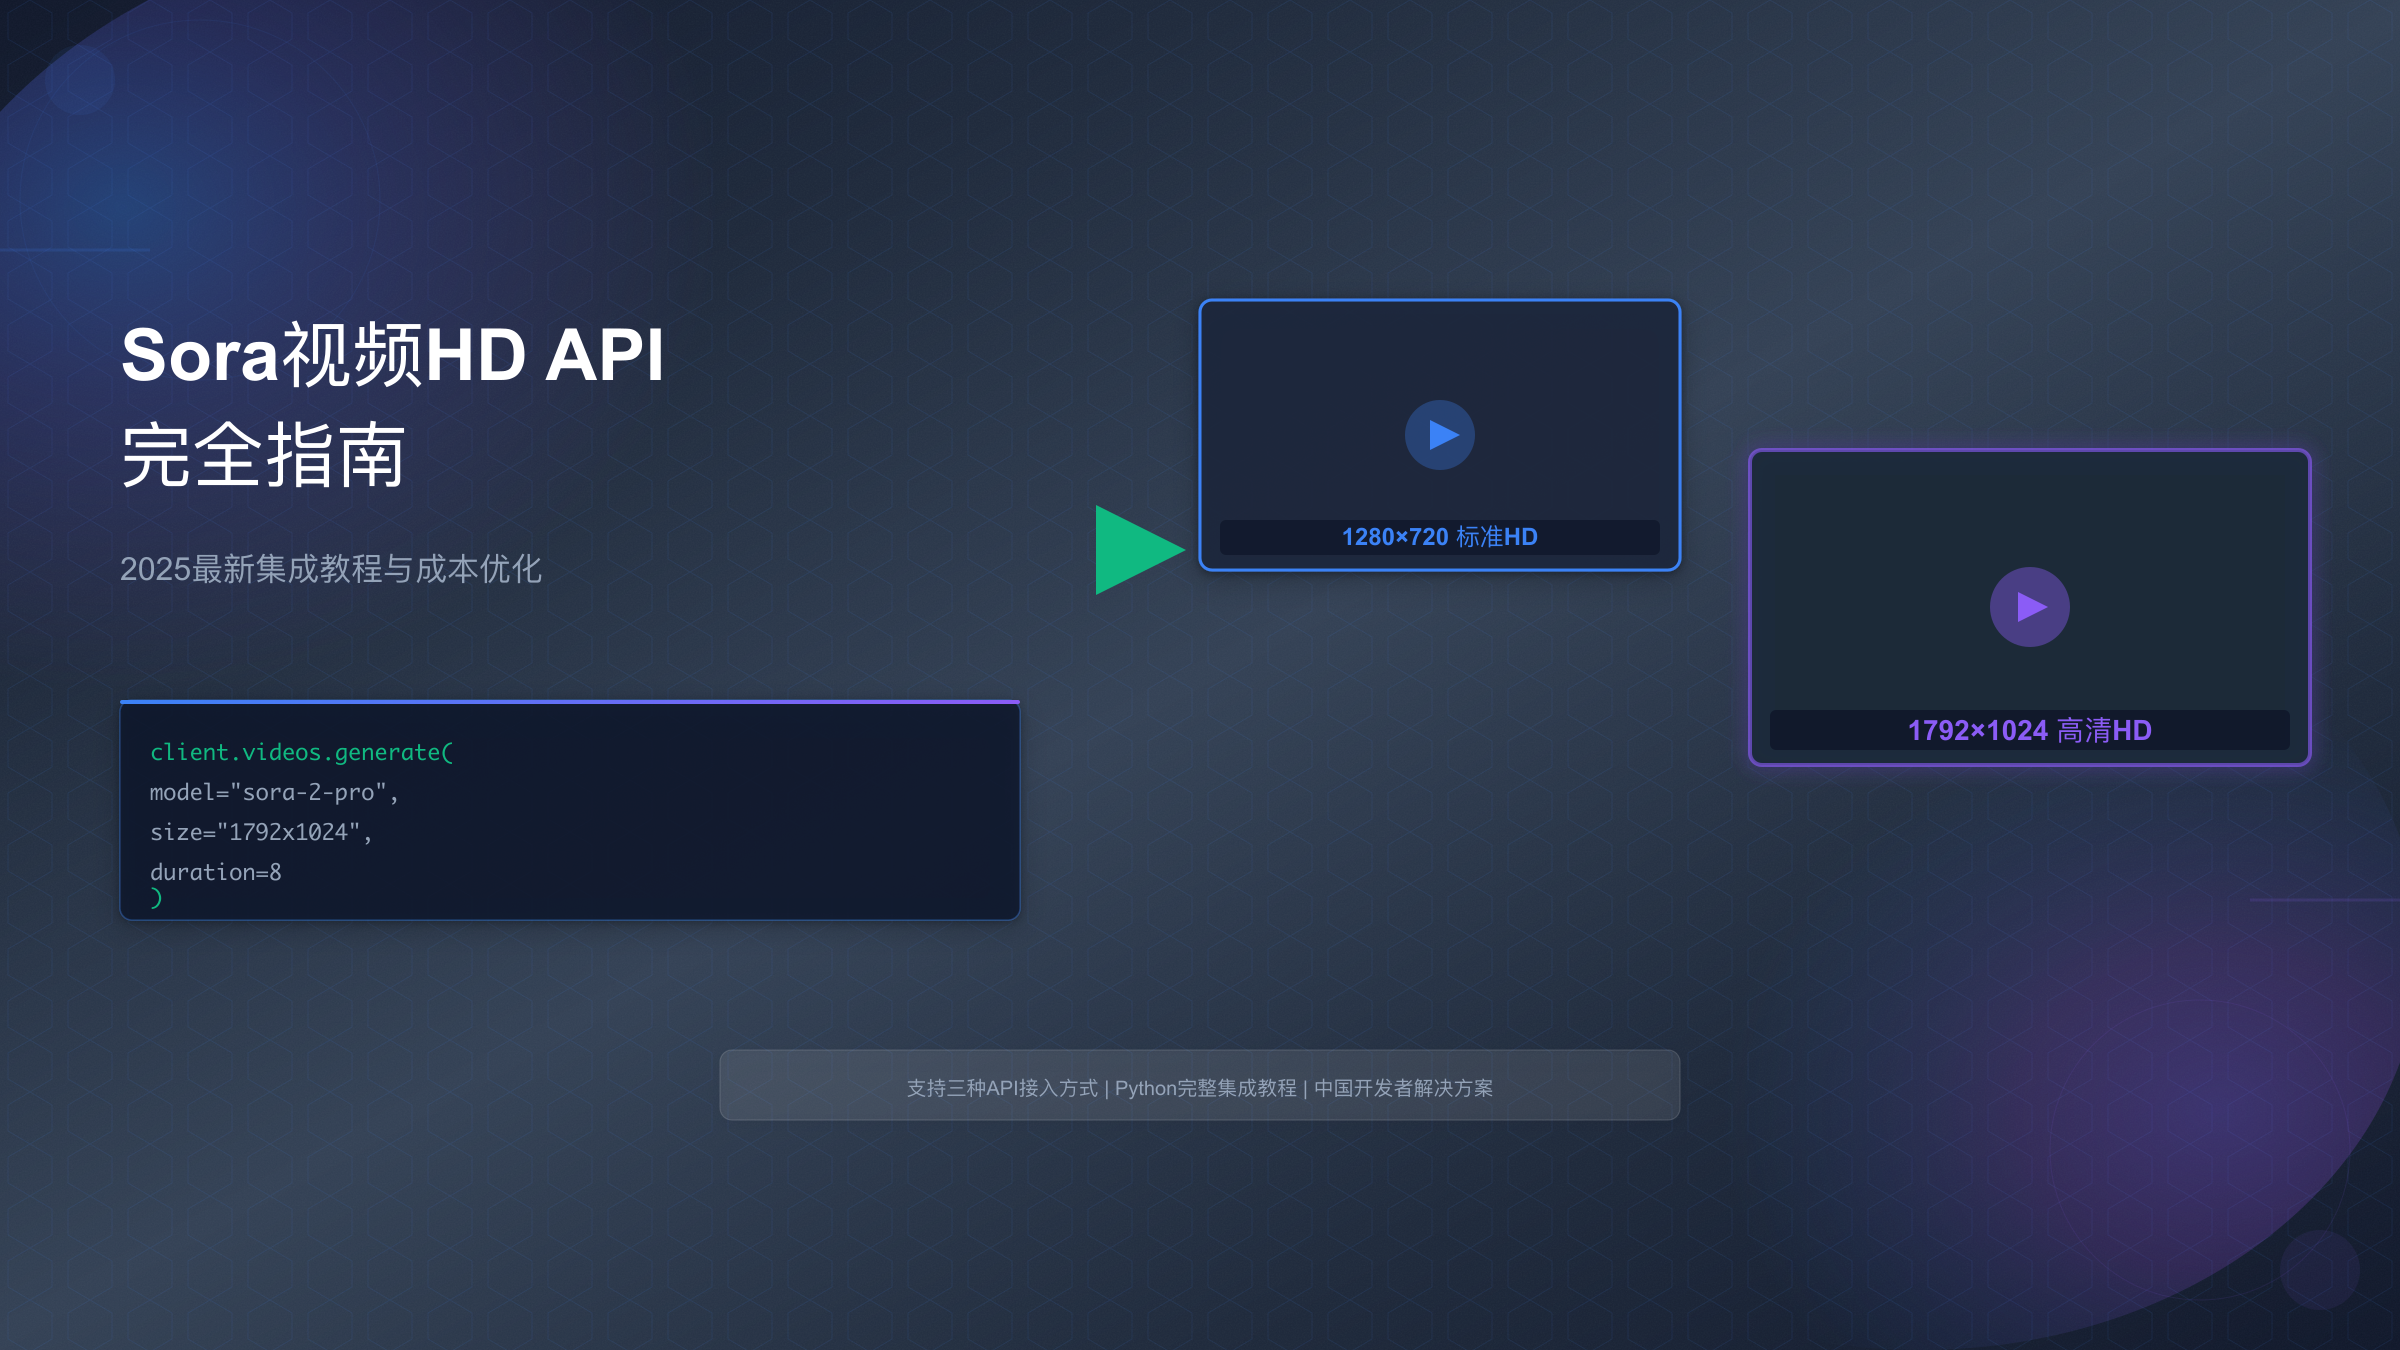Click the 中国开发者解决方案 footer text
Image resolution: width=2400 pixels, height=1350 pixels.
pos(1403,1088)
